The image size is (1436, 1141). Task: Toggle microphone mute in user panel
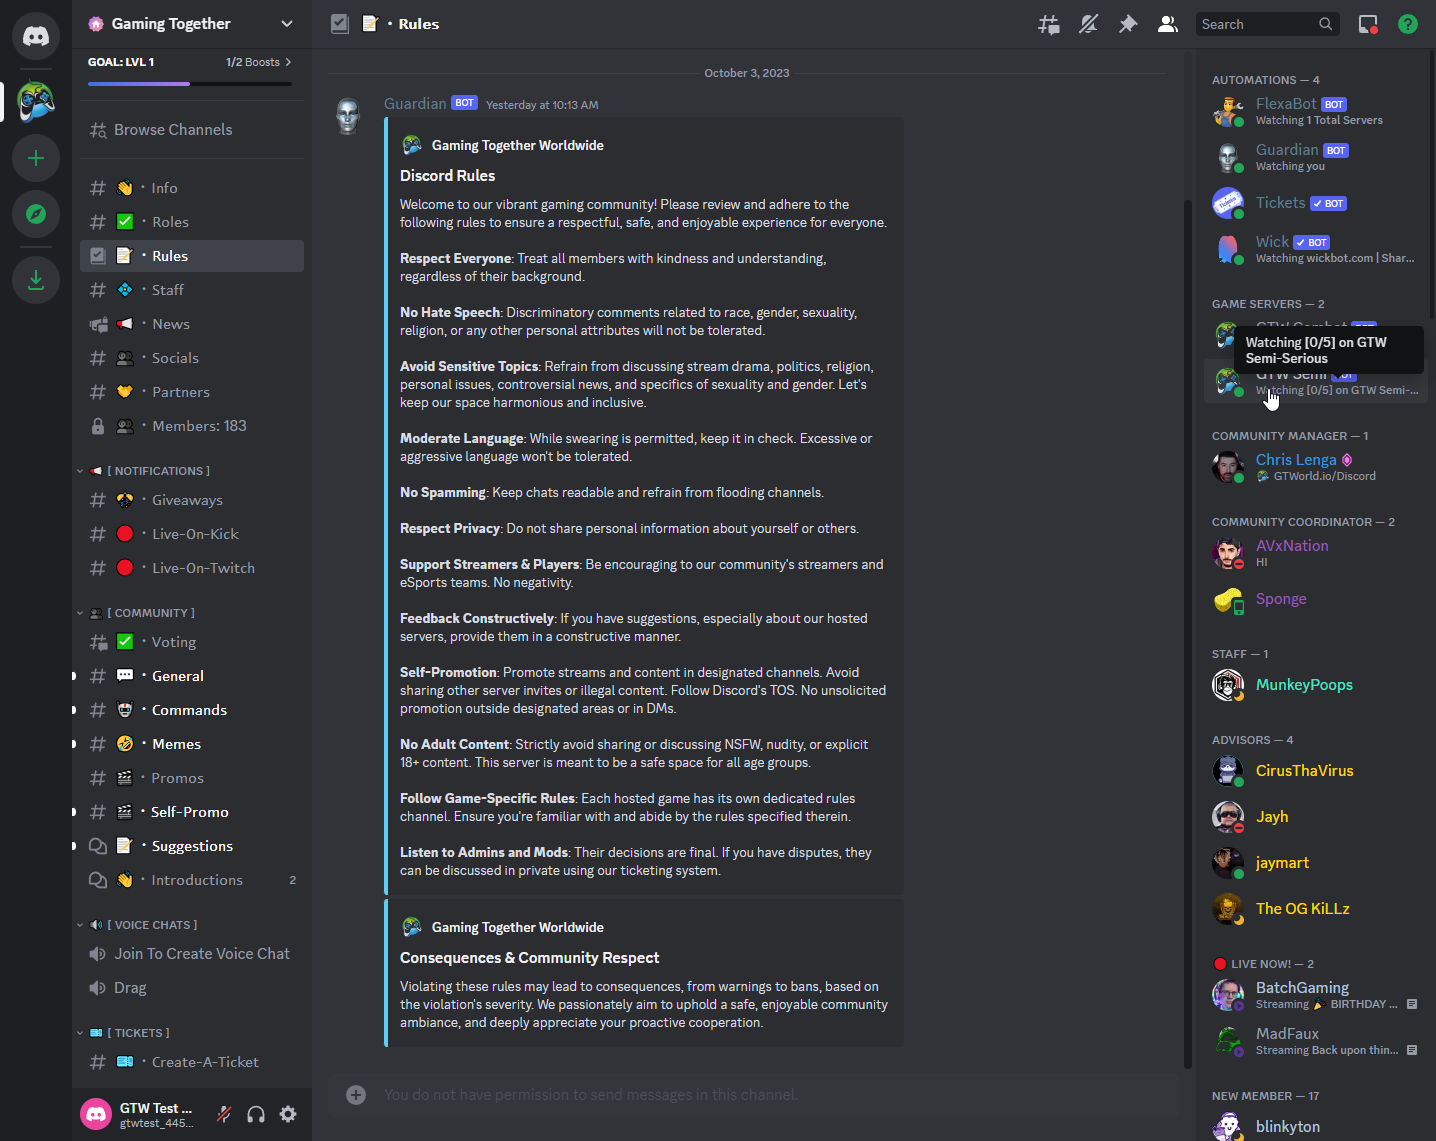coord(224,1114)
